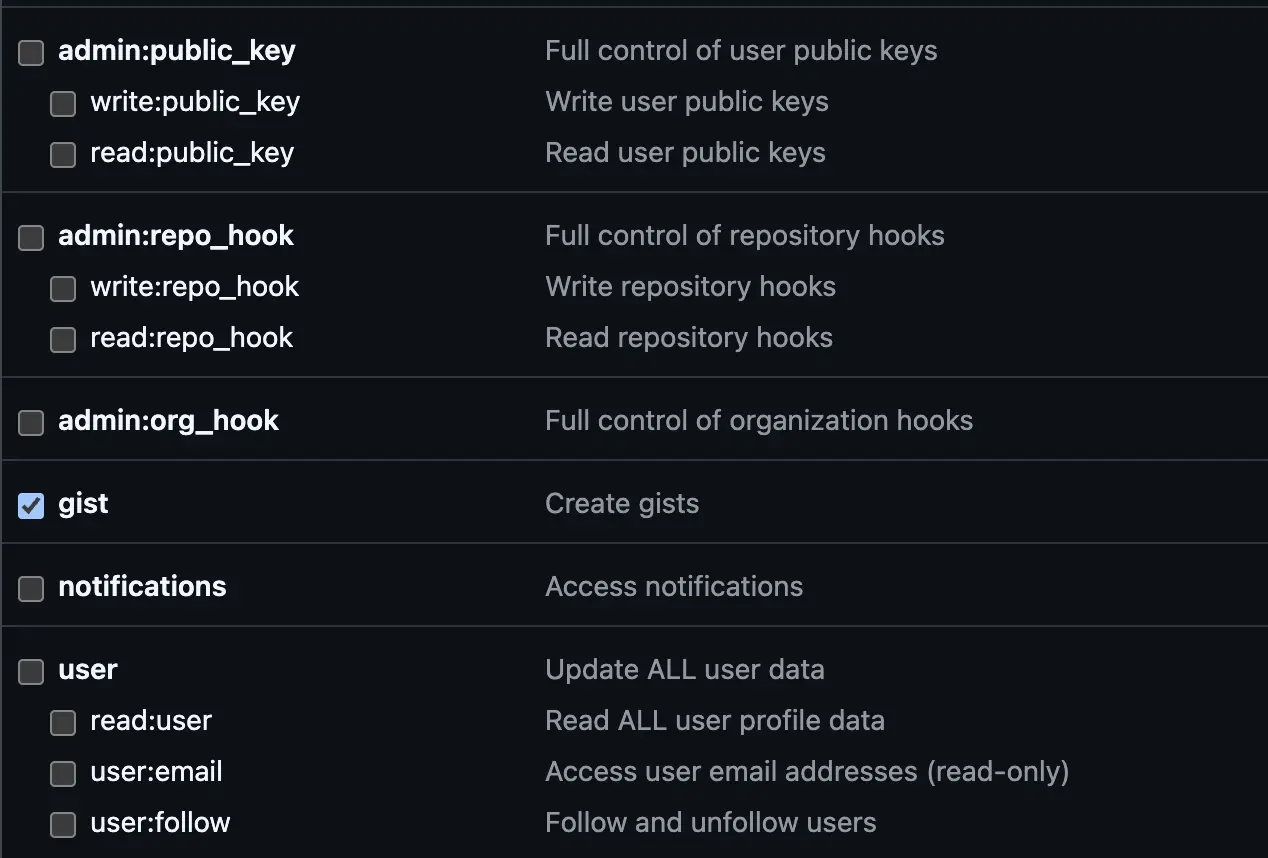
Task: Enable read:public_key access
Action: click(x=62, y=154)
